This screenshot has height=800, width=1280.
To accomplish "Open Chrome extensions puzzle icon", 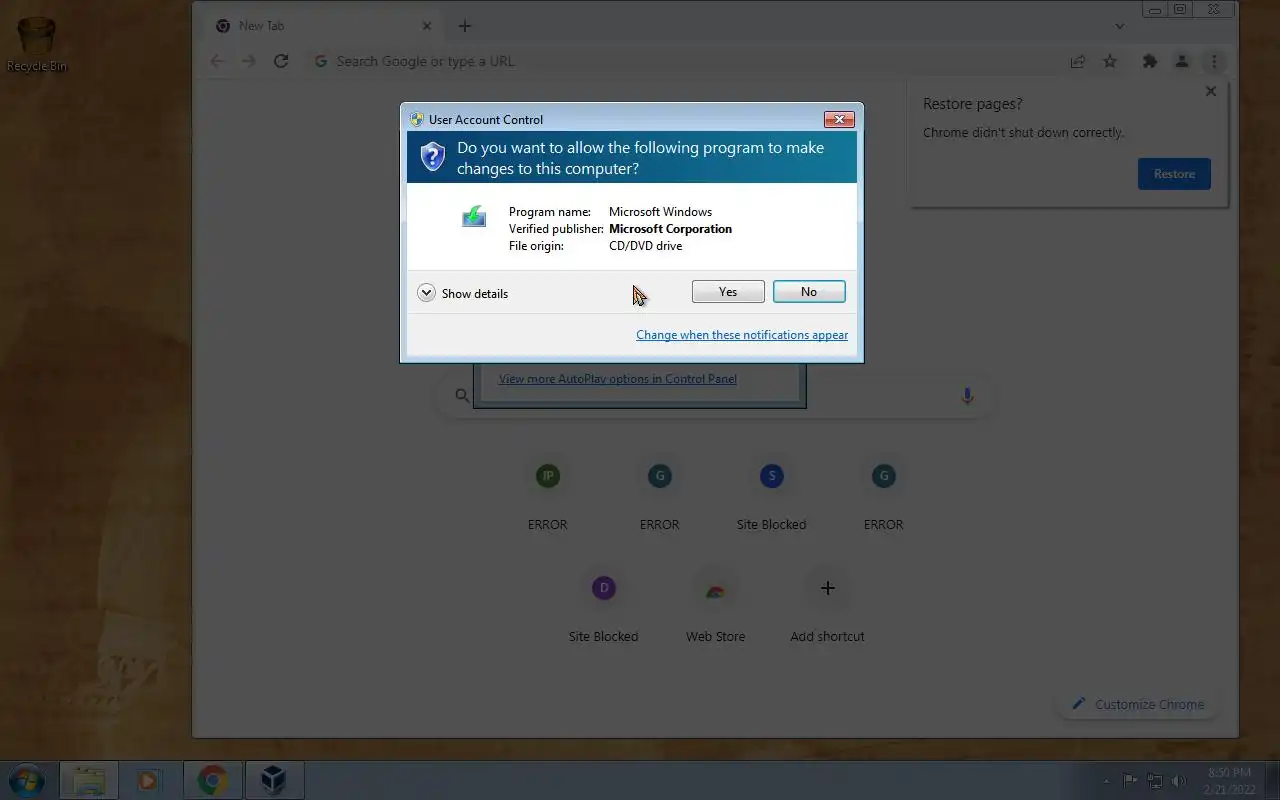I will 1150,61.
